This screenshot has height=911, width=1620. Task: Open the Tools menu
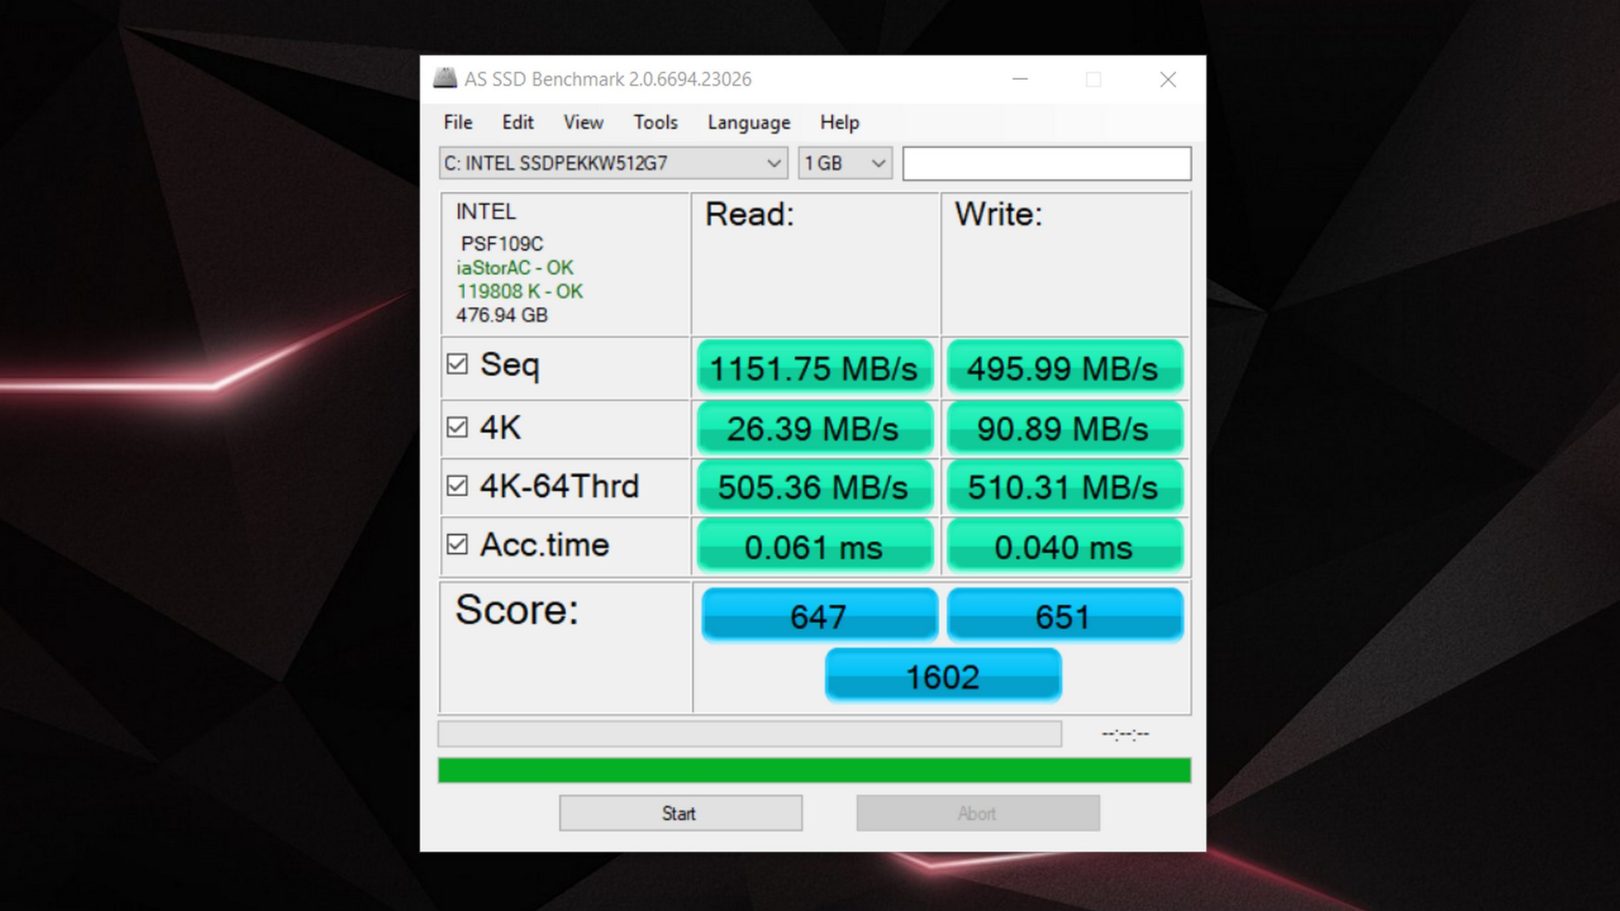tap(655, 122)
